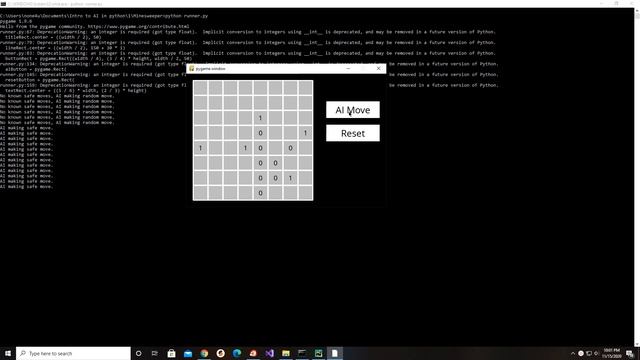Click the Reset button
The width and height of the screenshot is (640, 360).
(x=353, y=133)
